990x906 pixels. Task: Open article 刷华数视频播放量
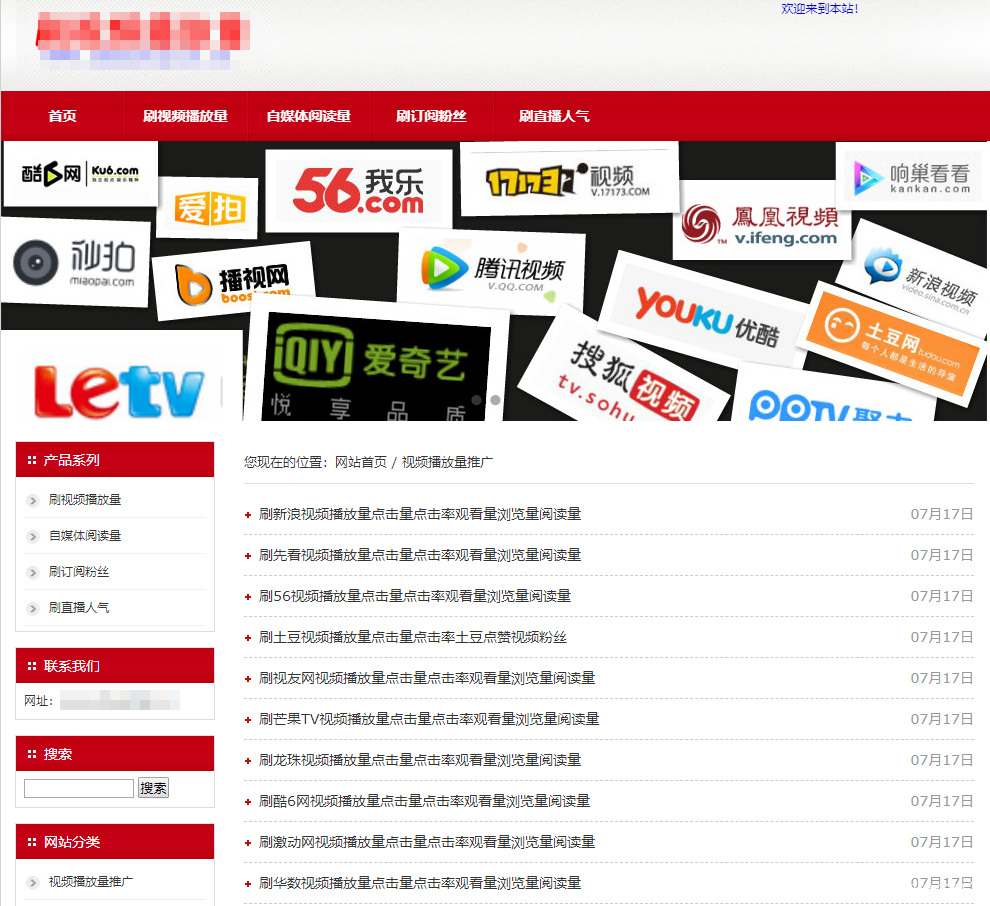[x=420, y=883]
